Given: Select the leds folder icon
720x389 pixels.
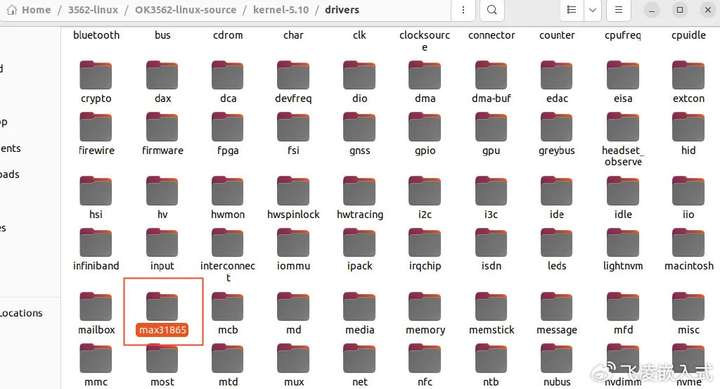Looking at the screenshot, I should 557,242.
